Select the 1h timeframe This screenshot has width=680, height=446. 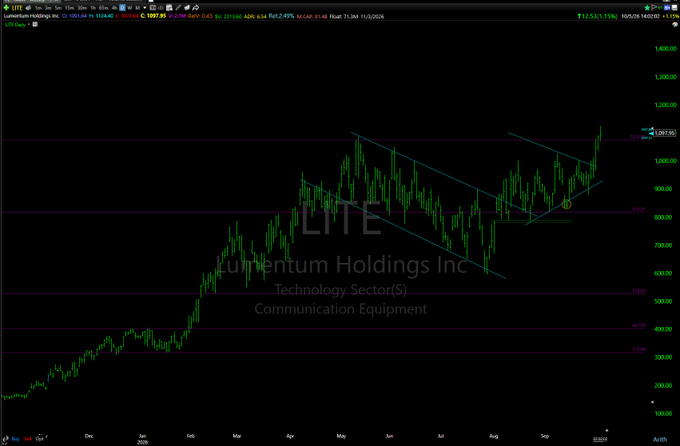click(x=93, y=8)
